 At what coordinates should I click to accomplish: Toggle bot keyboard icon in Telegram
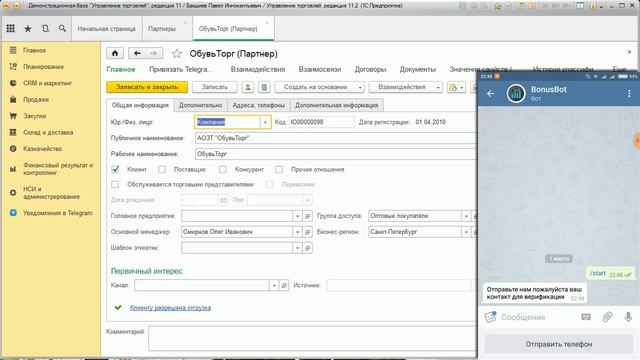coord(586,317)
